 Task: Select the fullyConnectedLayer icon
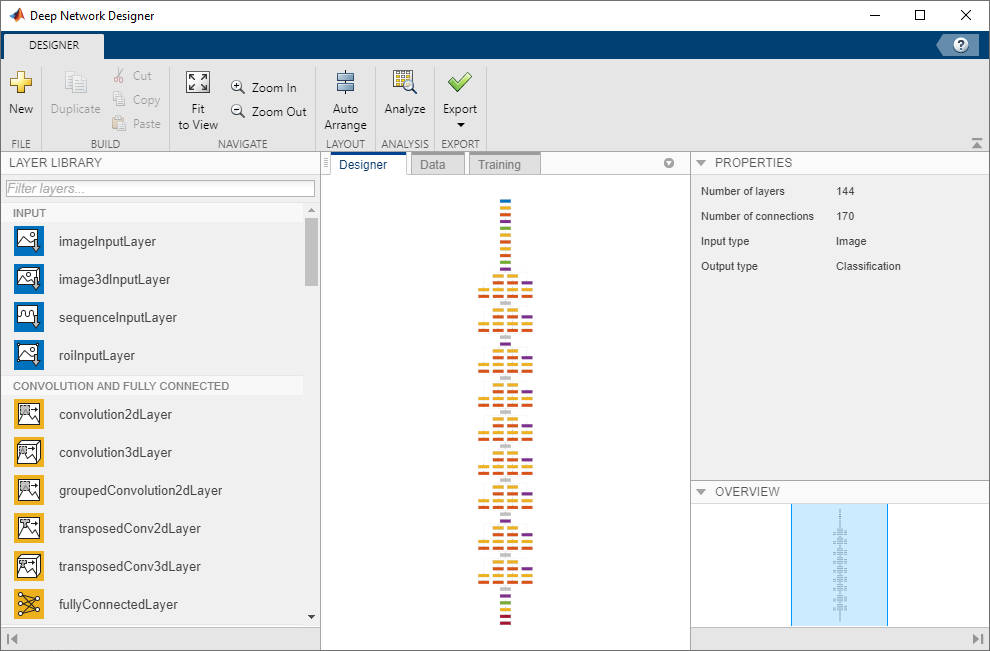[x=29, y=604]
